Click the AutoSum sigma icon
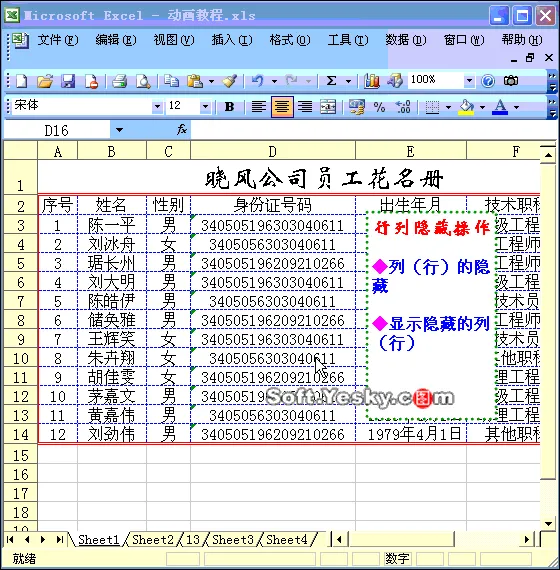This screenshot has width=560, height=570. (x=331, y=81)
